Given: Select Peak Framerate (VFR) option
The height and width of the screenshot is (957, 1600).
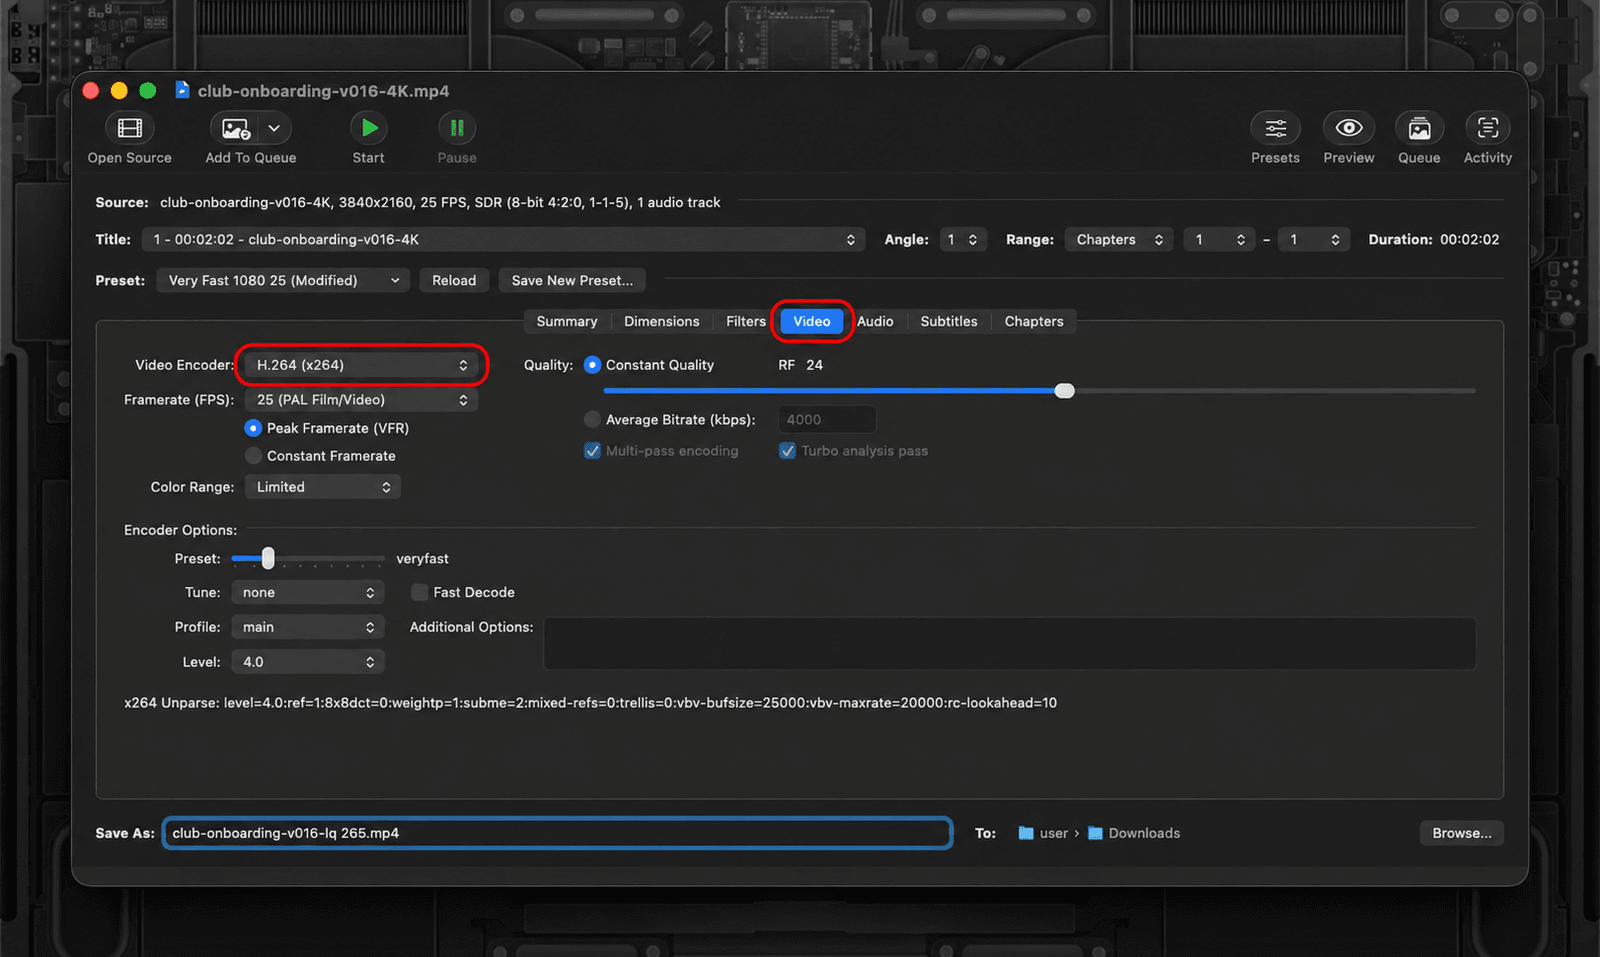Looking at the screenshot, I should tap(253, 428).
